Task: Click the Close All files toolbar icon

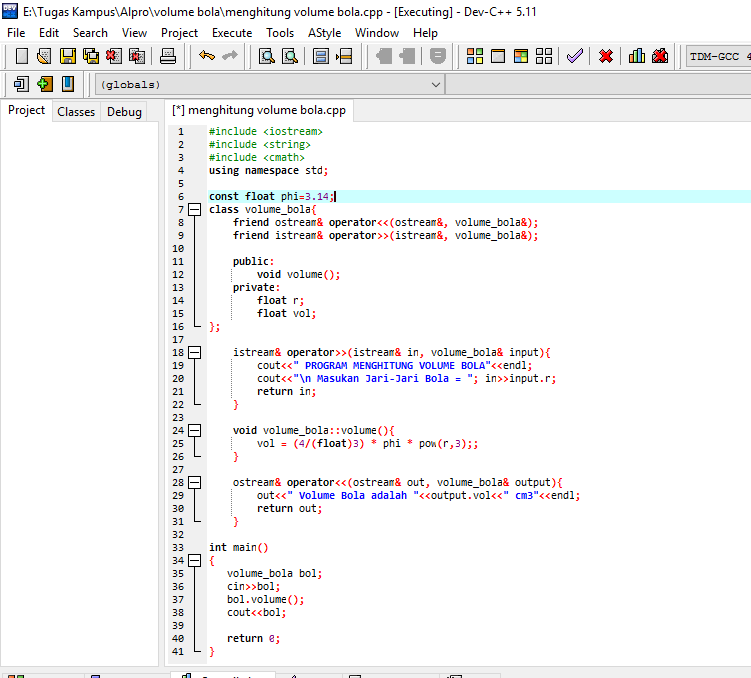Action: pos(137,56)
